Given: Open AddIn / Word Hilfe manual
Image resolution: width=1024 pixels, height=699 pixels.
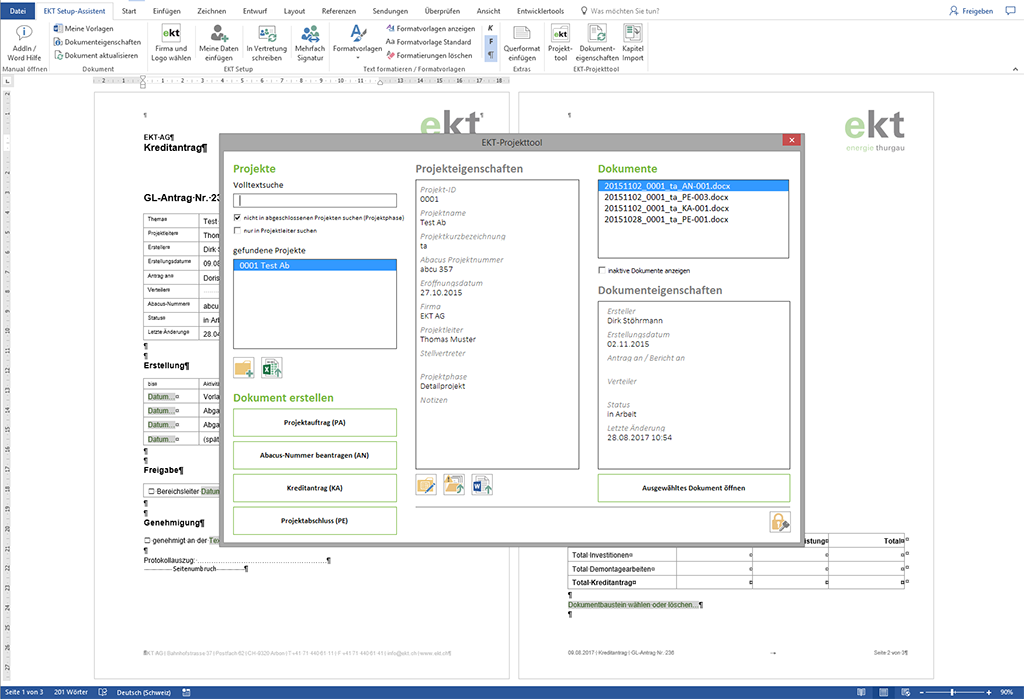Looking at the screenshot, I should [24, 43].
